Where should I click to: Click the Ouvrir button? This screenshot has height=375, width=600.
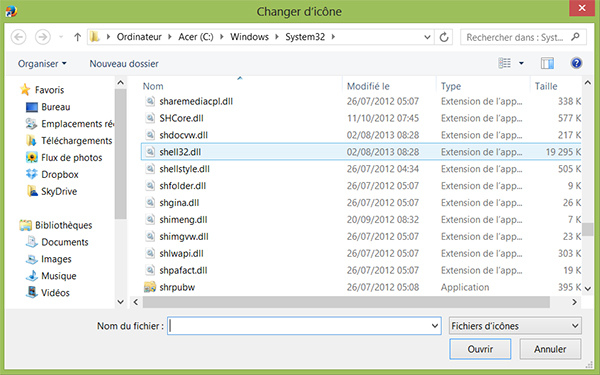pos(480,349)
